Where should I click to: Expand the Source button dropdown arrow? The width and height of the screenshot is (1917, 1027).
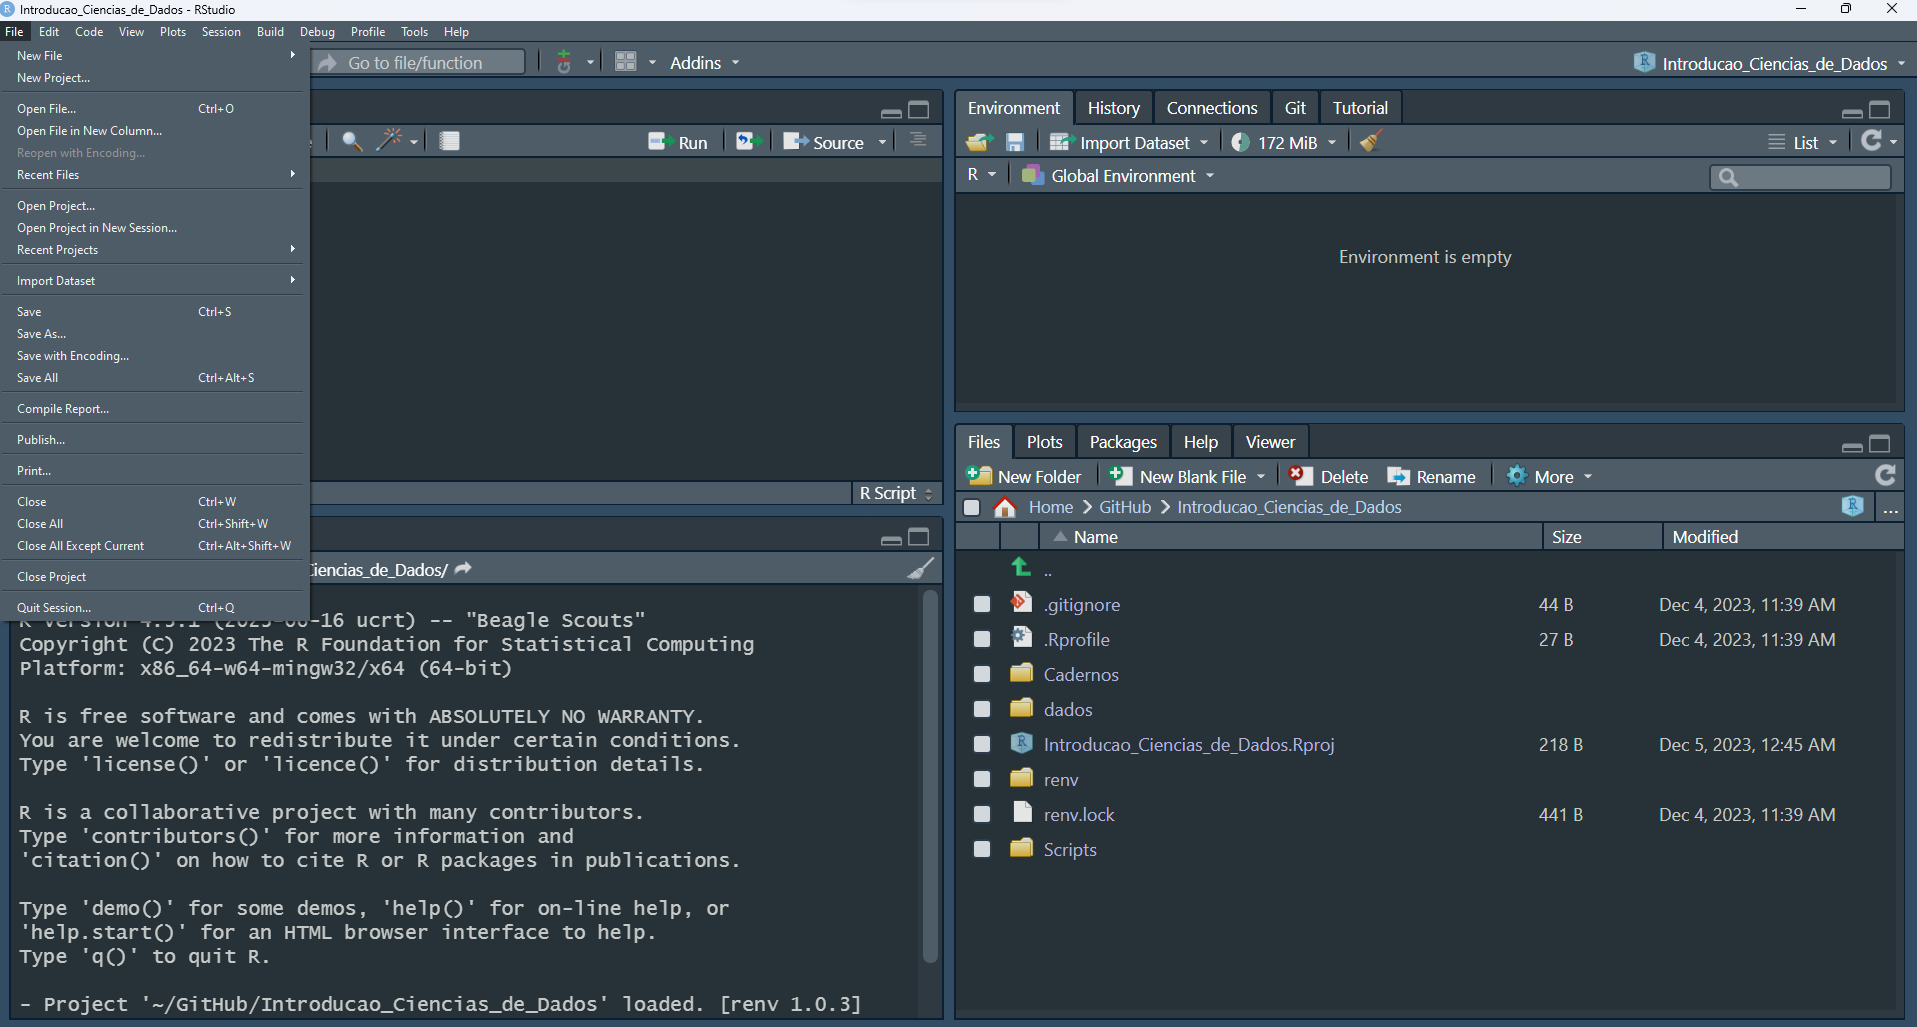click(x=882, y=142)
